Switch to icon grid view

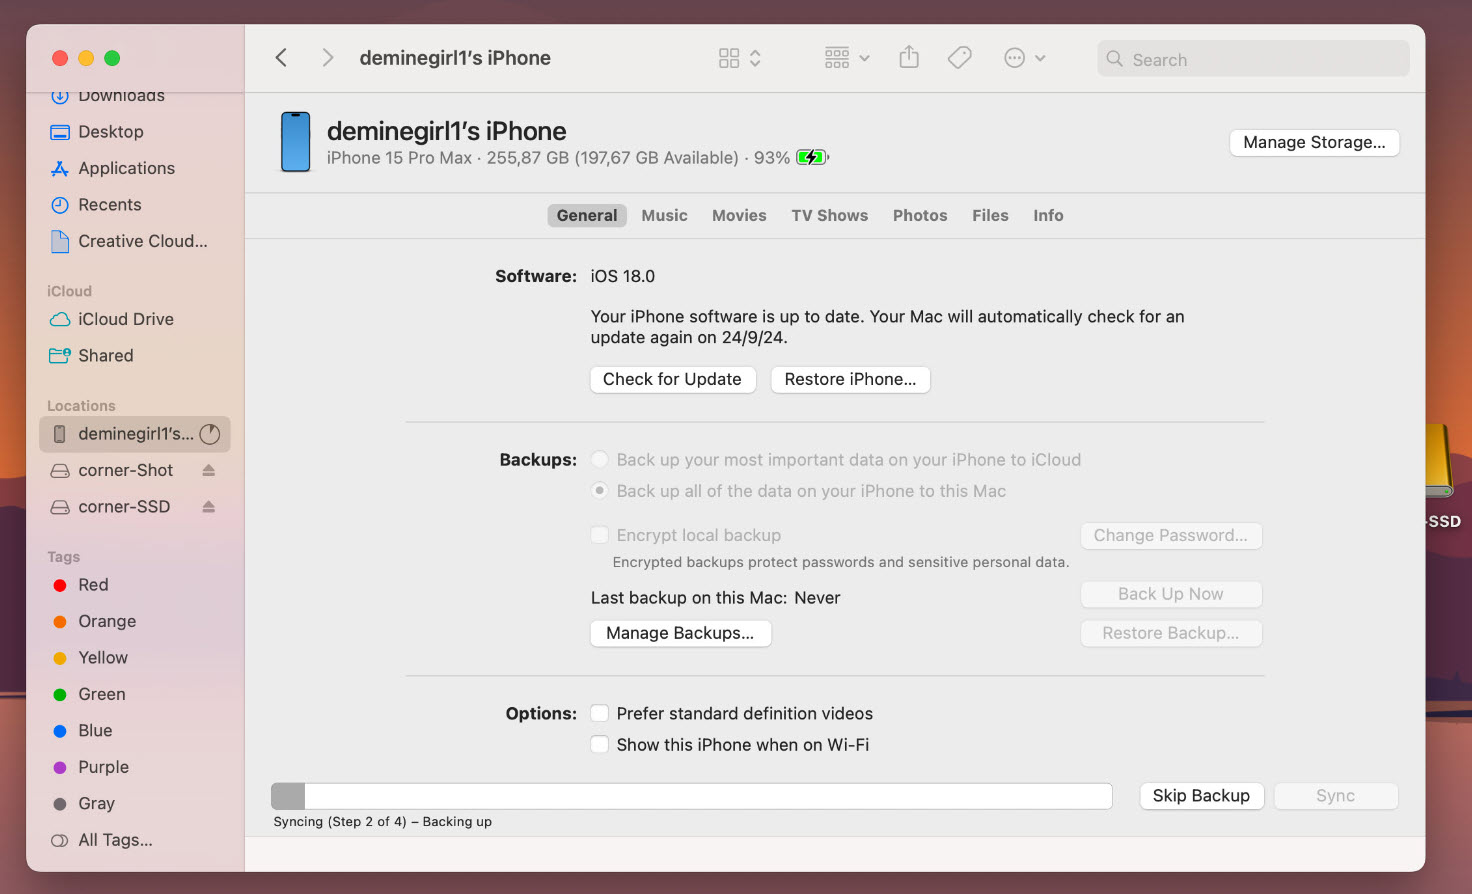click(729, 58)
